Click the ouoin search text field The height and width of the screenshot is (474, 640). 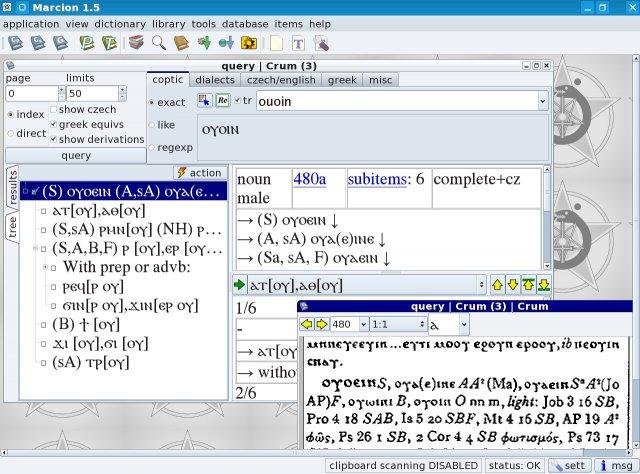pyautogui.click(x=397, y=101)
